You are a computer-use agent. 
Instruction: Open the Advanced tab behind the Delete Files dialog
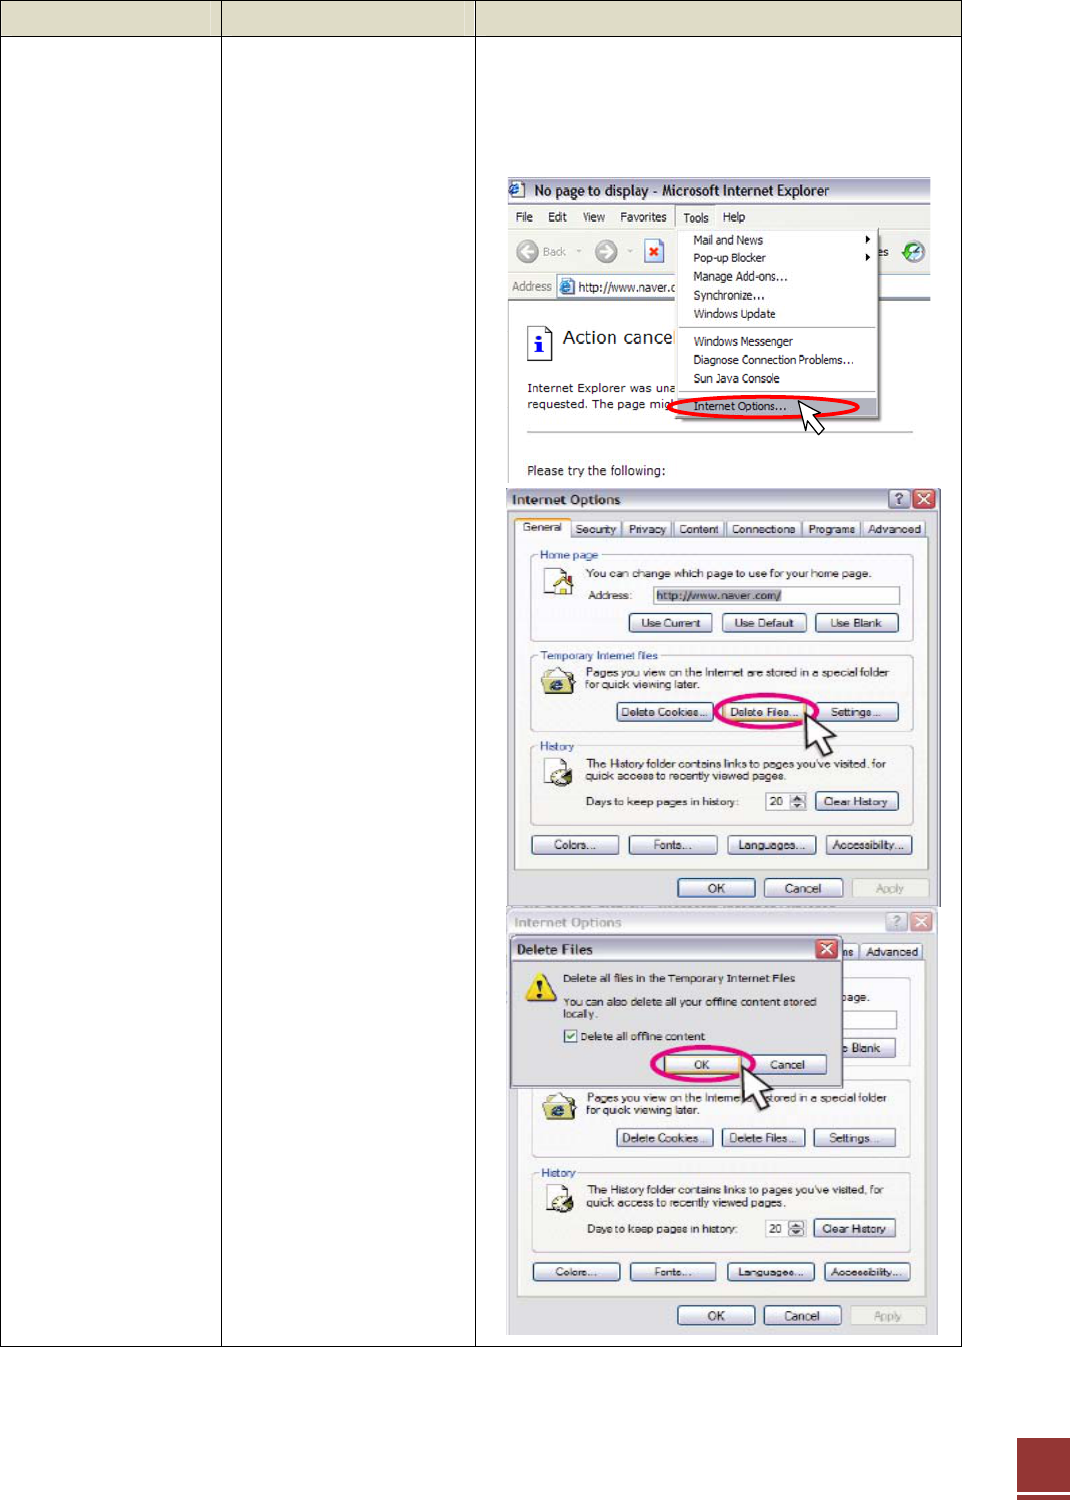coord(892,952)
